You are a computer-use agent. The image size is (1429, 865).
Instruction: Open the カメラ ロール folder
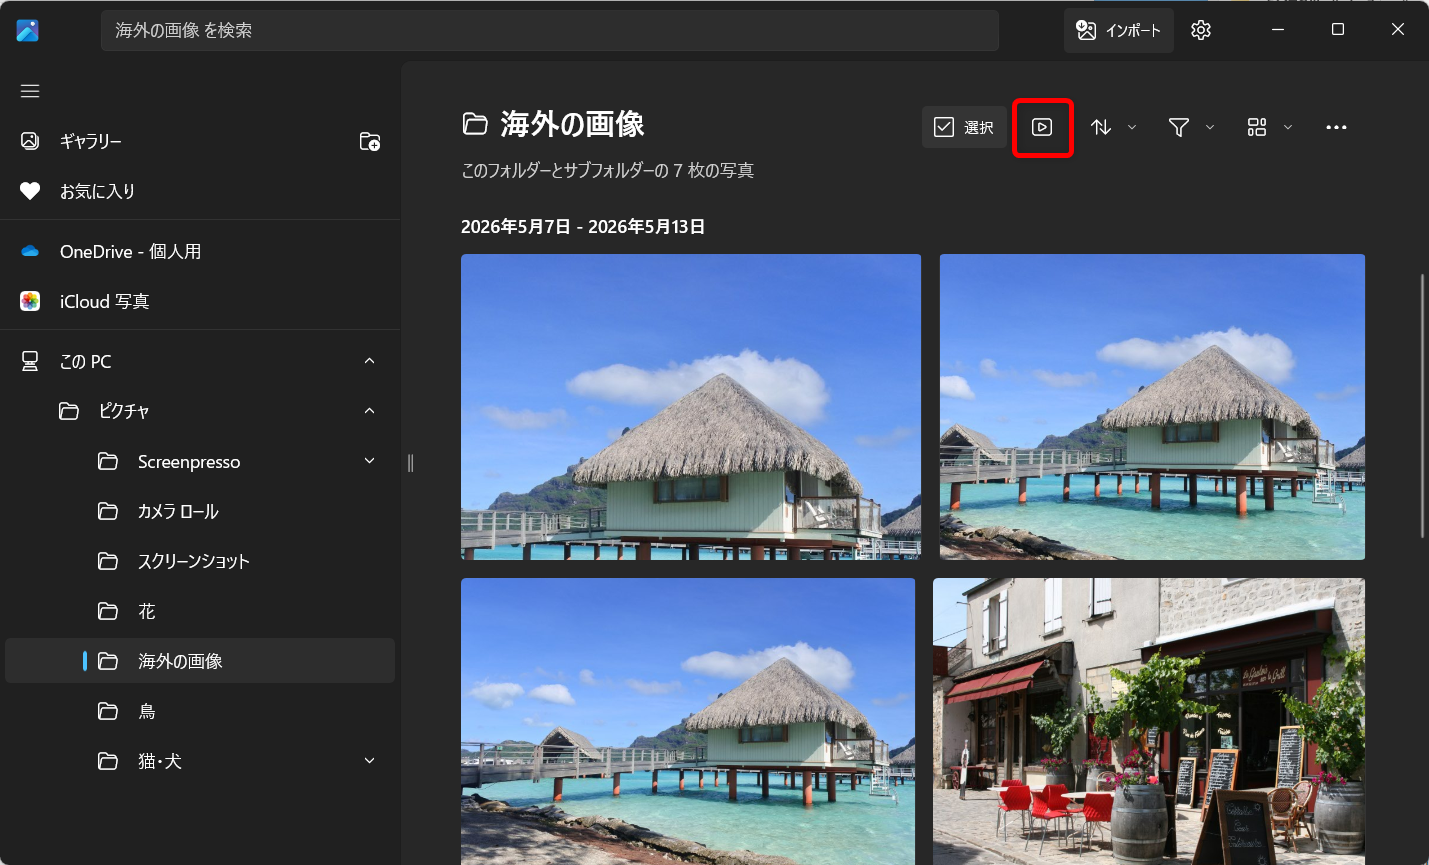coord(200,511)
